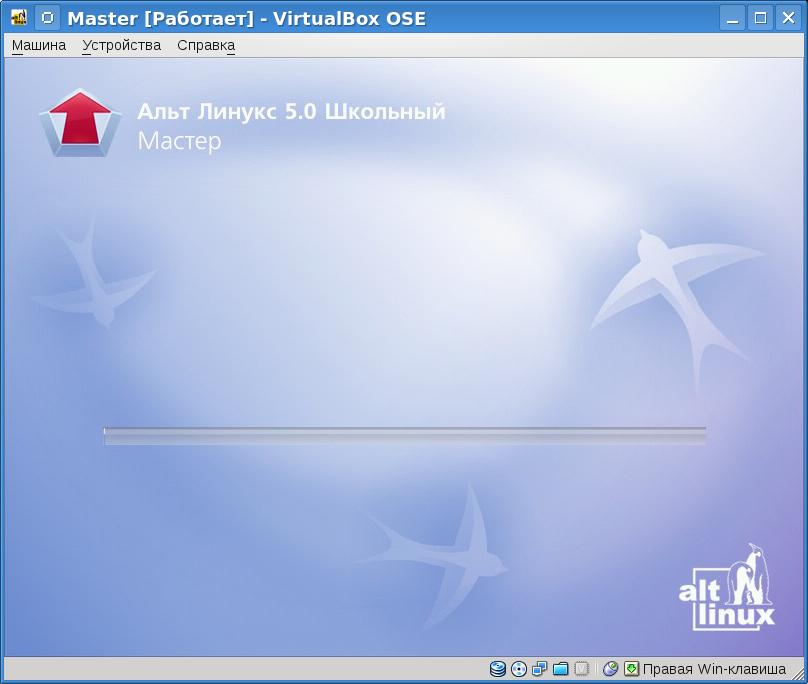Open the Устройства menu
Image resolution: width=808 pixels, height=684 pixels.
click(x=121, y=45)
